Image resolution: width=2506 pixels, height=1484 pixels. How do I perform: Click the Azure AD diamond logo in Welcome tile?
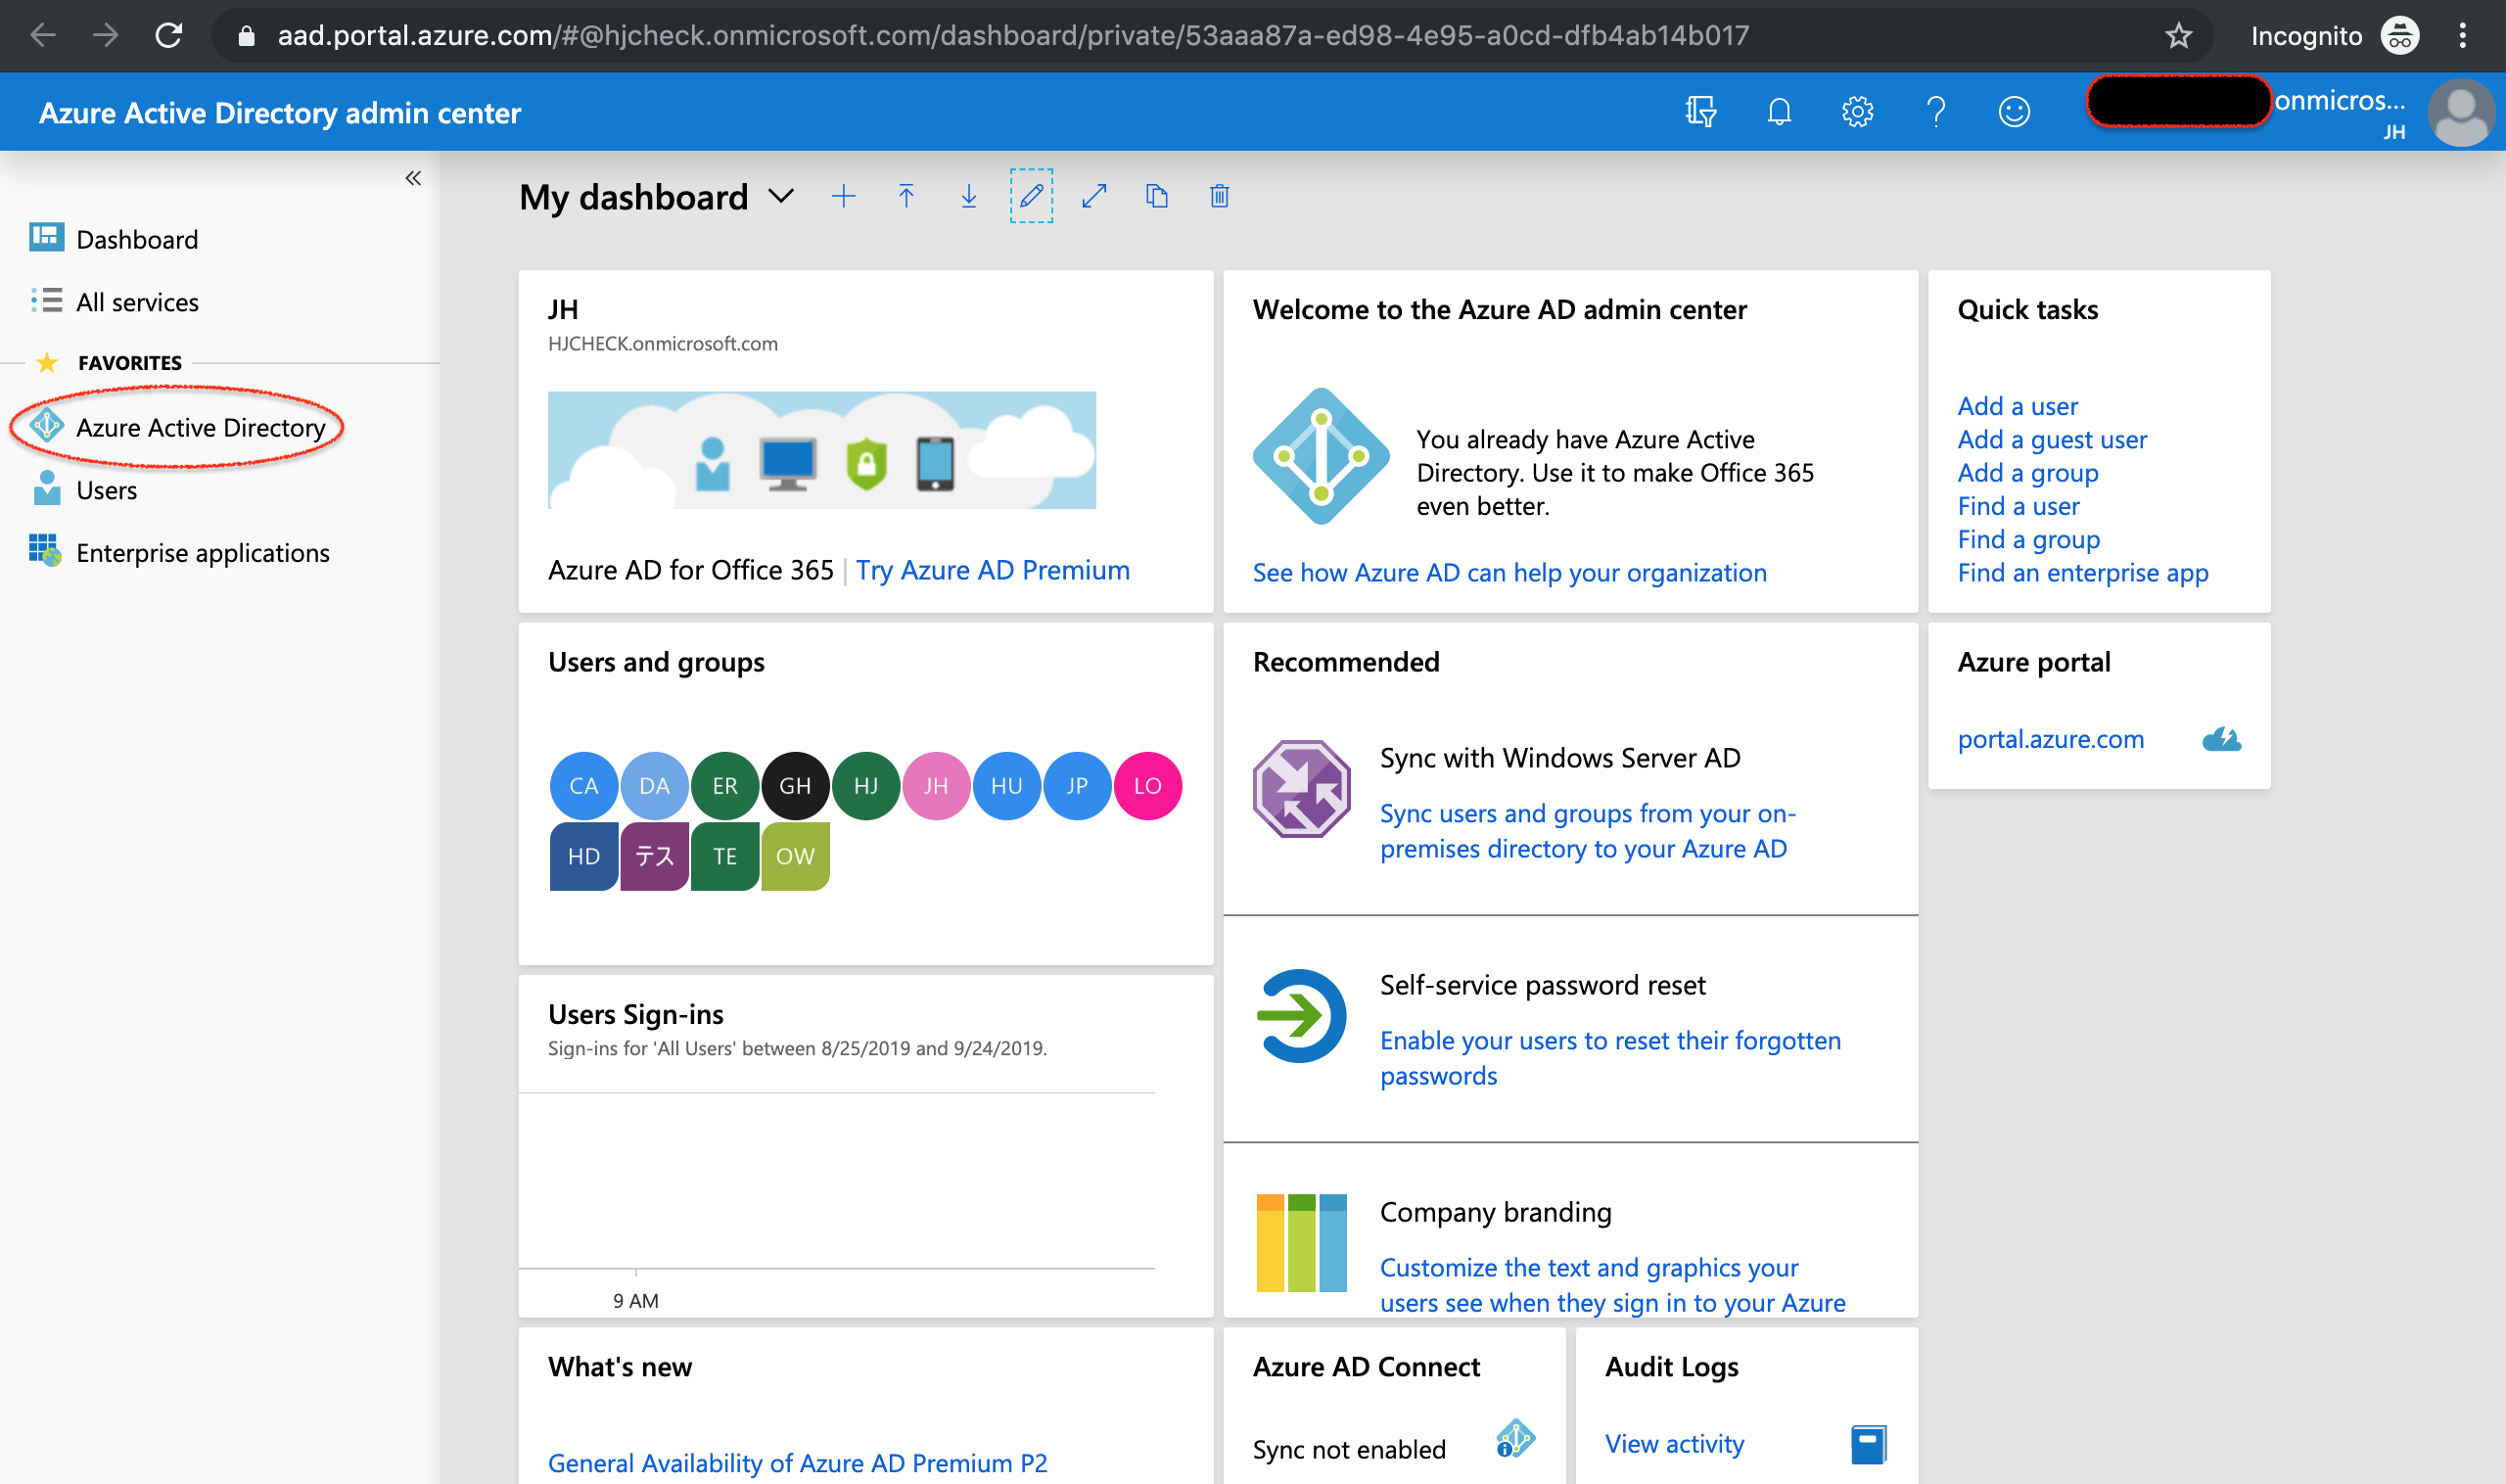point(1321,456)
